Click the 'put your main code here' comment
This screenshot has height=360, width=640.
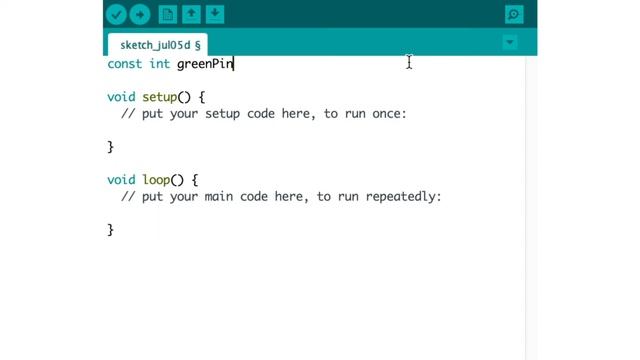tap(281, 196)
